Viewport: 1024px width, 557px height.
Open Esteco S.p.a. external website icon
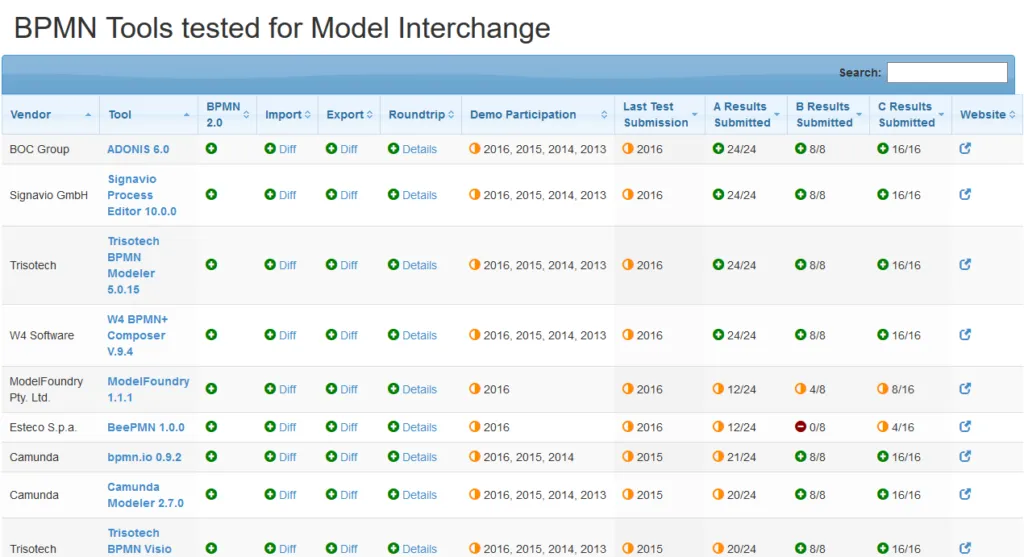[965, 427]
